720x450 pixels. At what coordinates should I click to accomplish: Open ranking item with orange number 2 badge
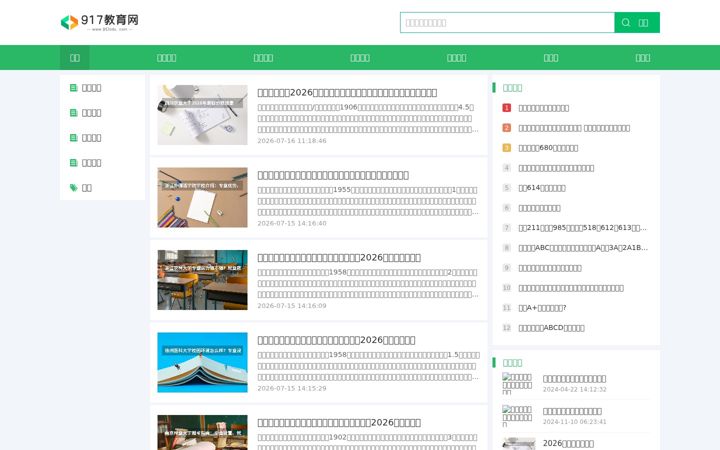click(574, 128)
